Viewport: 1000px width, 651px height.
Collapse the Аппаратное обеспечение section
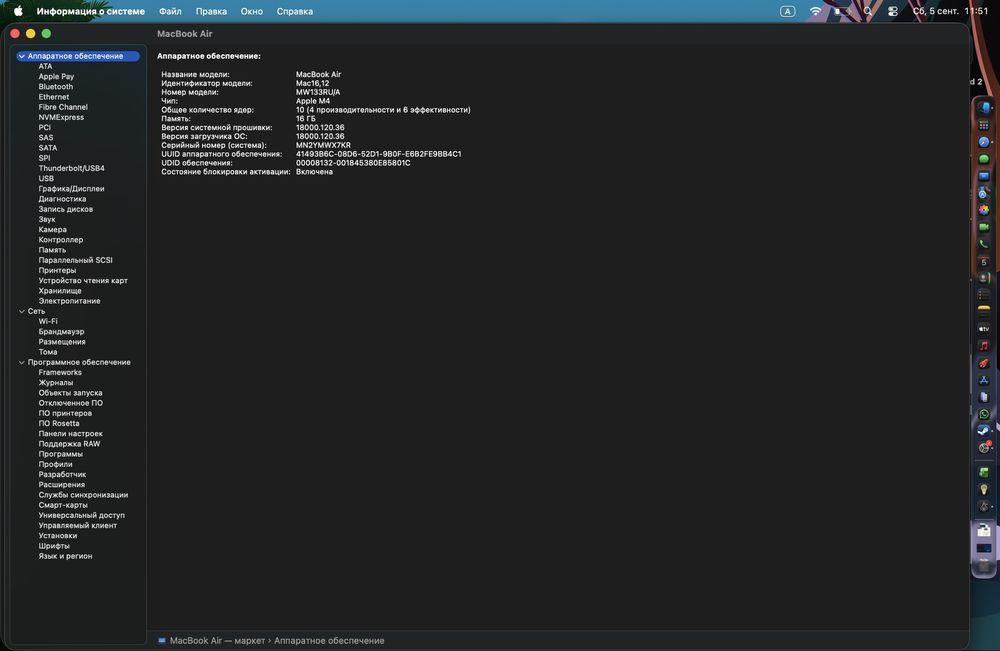click(x=22, y=56)
